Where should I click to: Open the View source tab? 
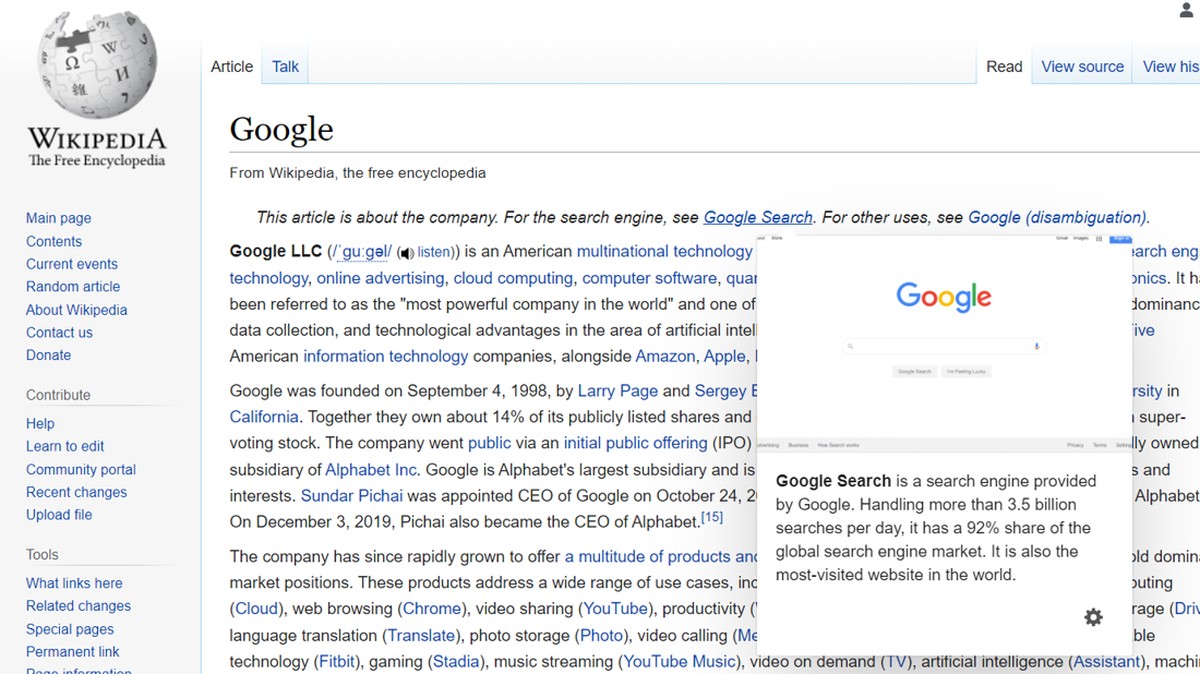click(x=1082, y=66)
